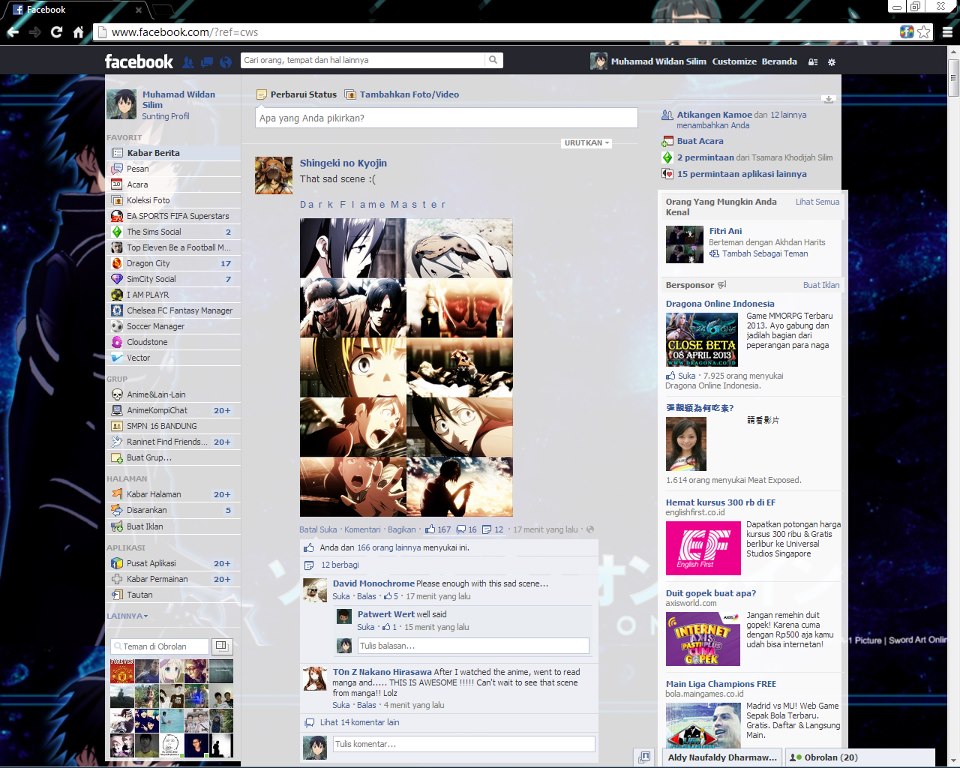Select Tambahkan Foto/Video tab
This screenshot has width=960, height=768.
[x=402, y=94]
